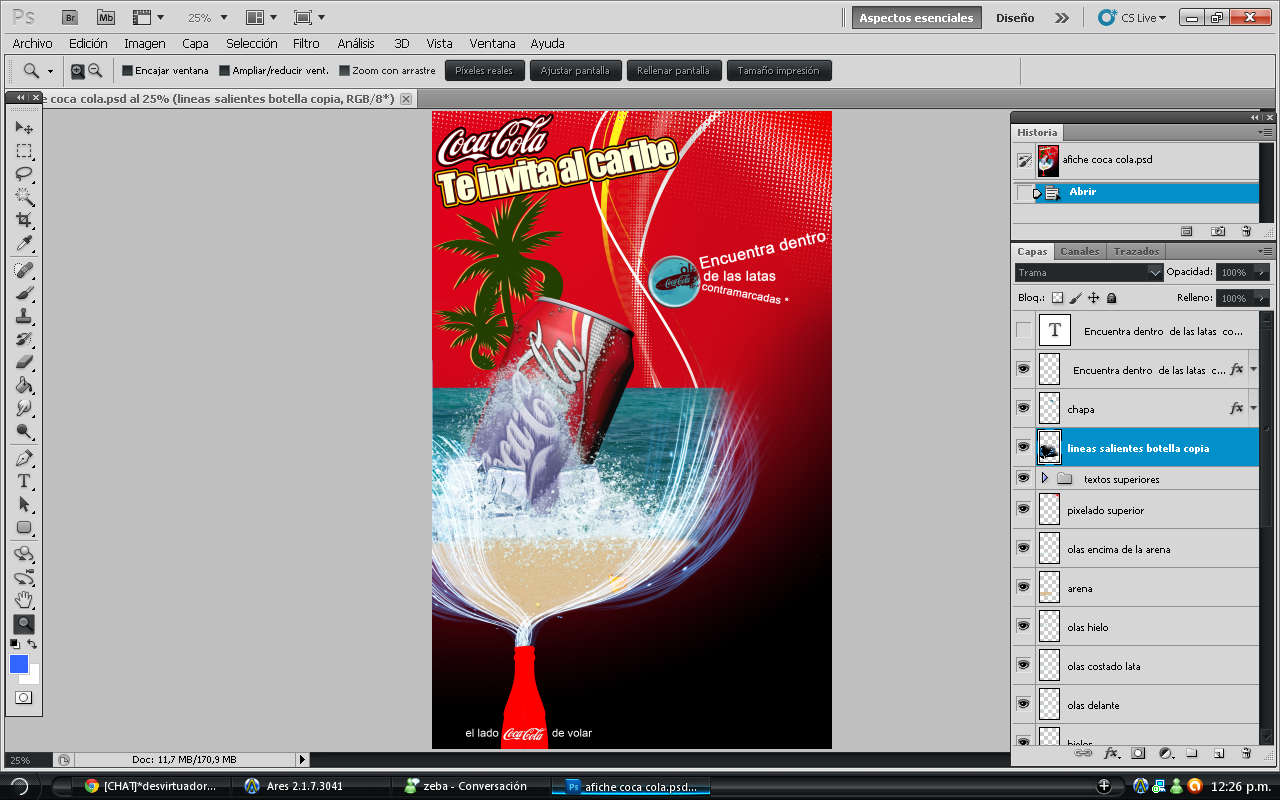Switch to the Trazados tab

[x=1137, y=251]
